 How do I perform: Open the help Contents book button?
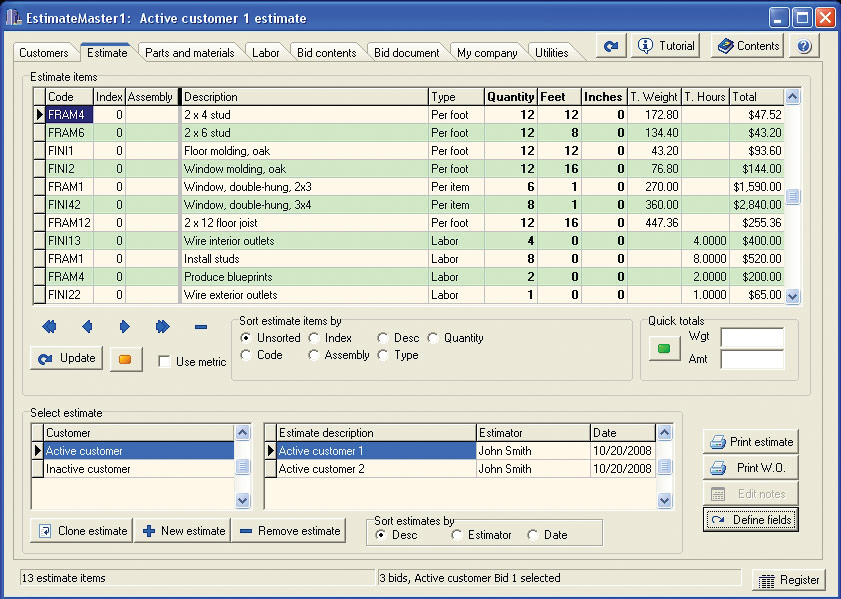click(x=747, y=46)
